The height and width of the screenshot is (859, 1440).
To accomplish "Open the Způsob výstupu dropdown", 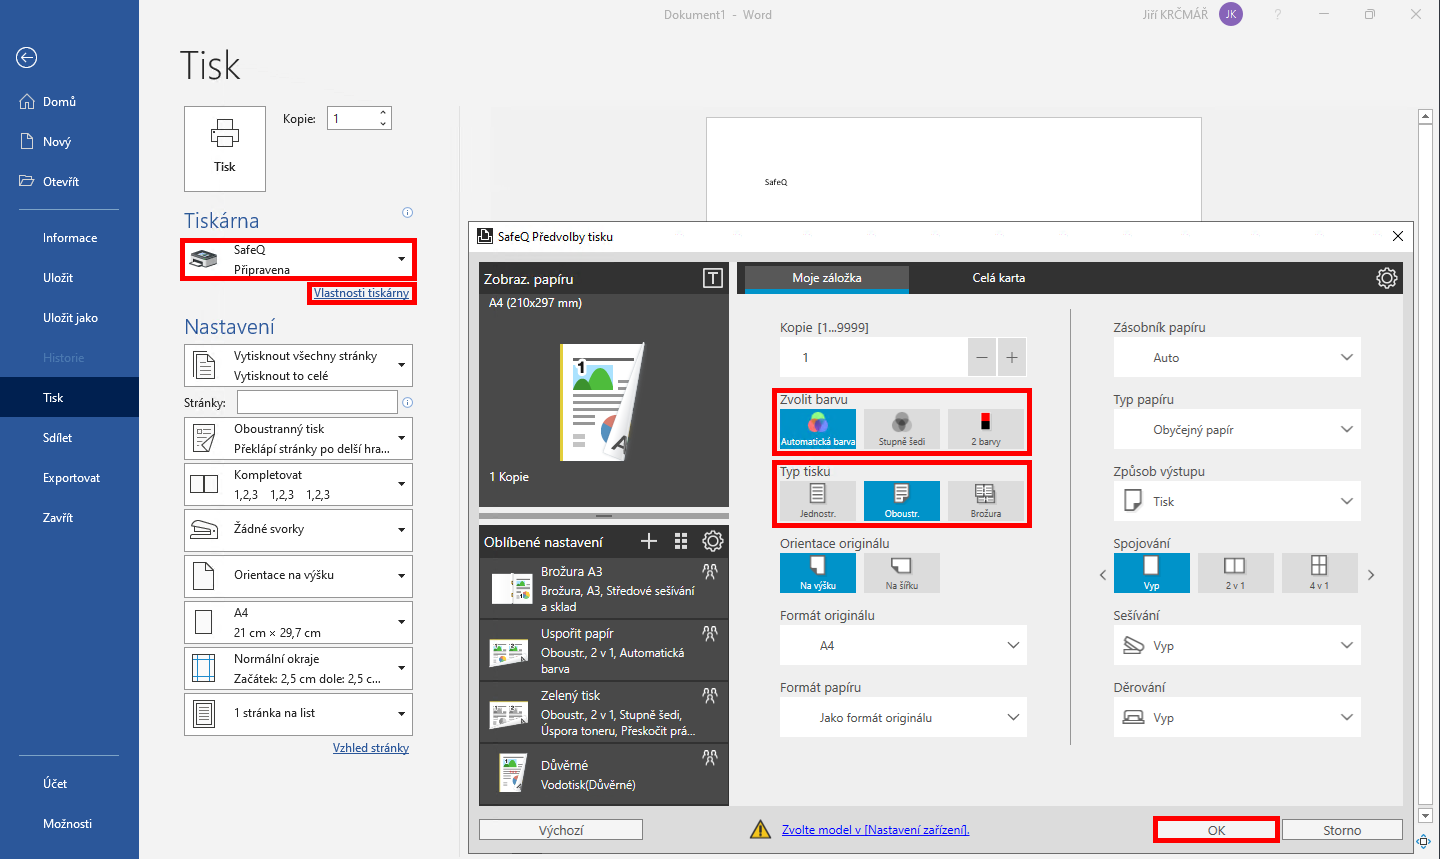I will click(1237, 501).
